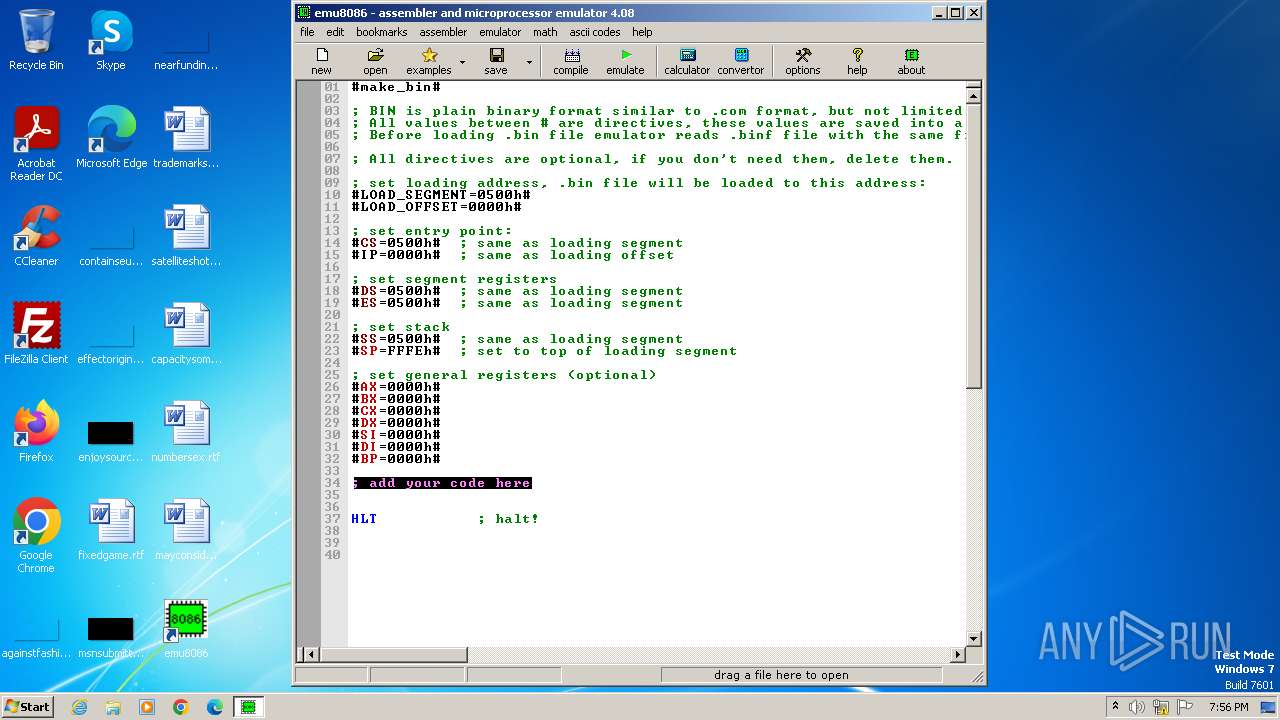
Task: Open the convertor tool icon
Action: (741, 61)
